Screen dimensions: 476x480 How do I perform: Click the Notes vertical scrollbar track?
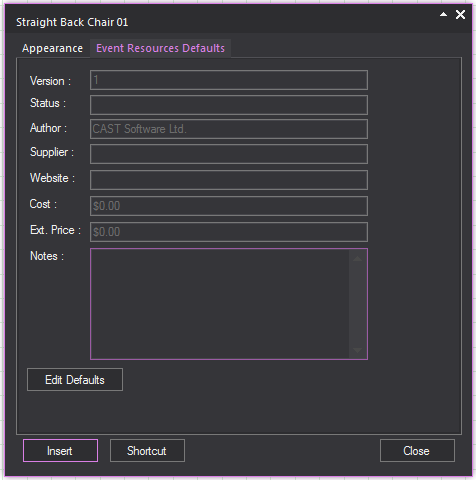(357, 304)
